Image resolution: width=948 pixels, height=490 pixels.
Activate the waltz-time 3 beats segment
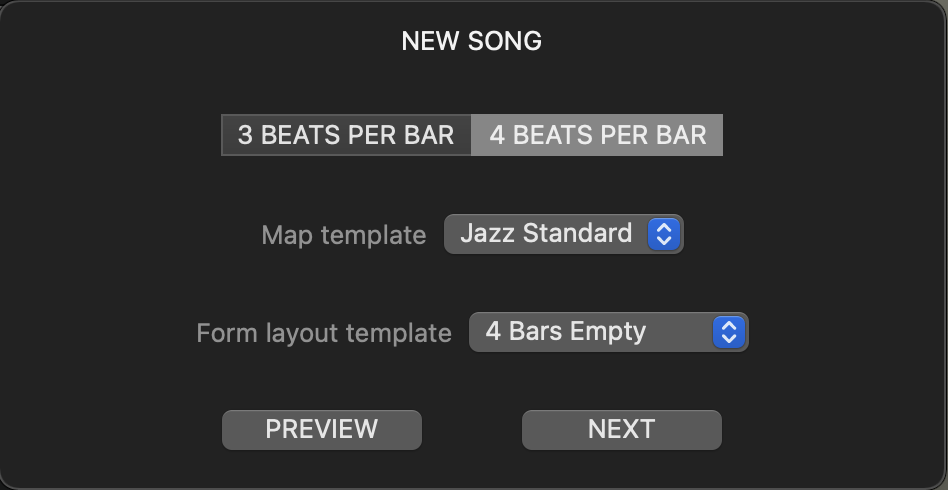346,135
